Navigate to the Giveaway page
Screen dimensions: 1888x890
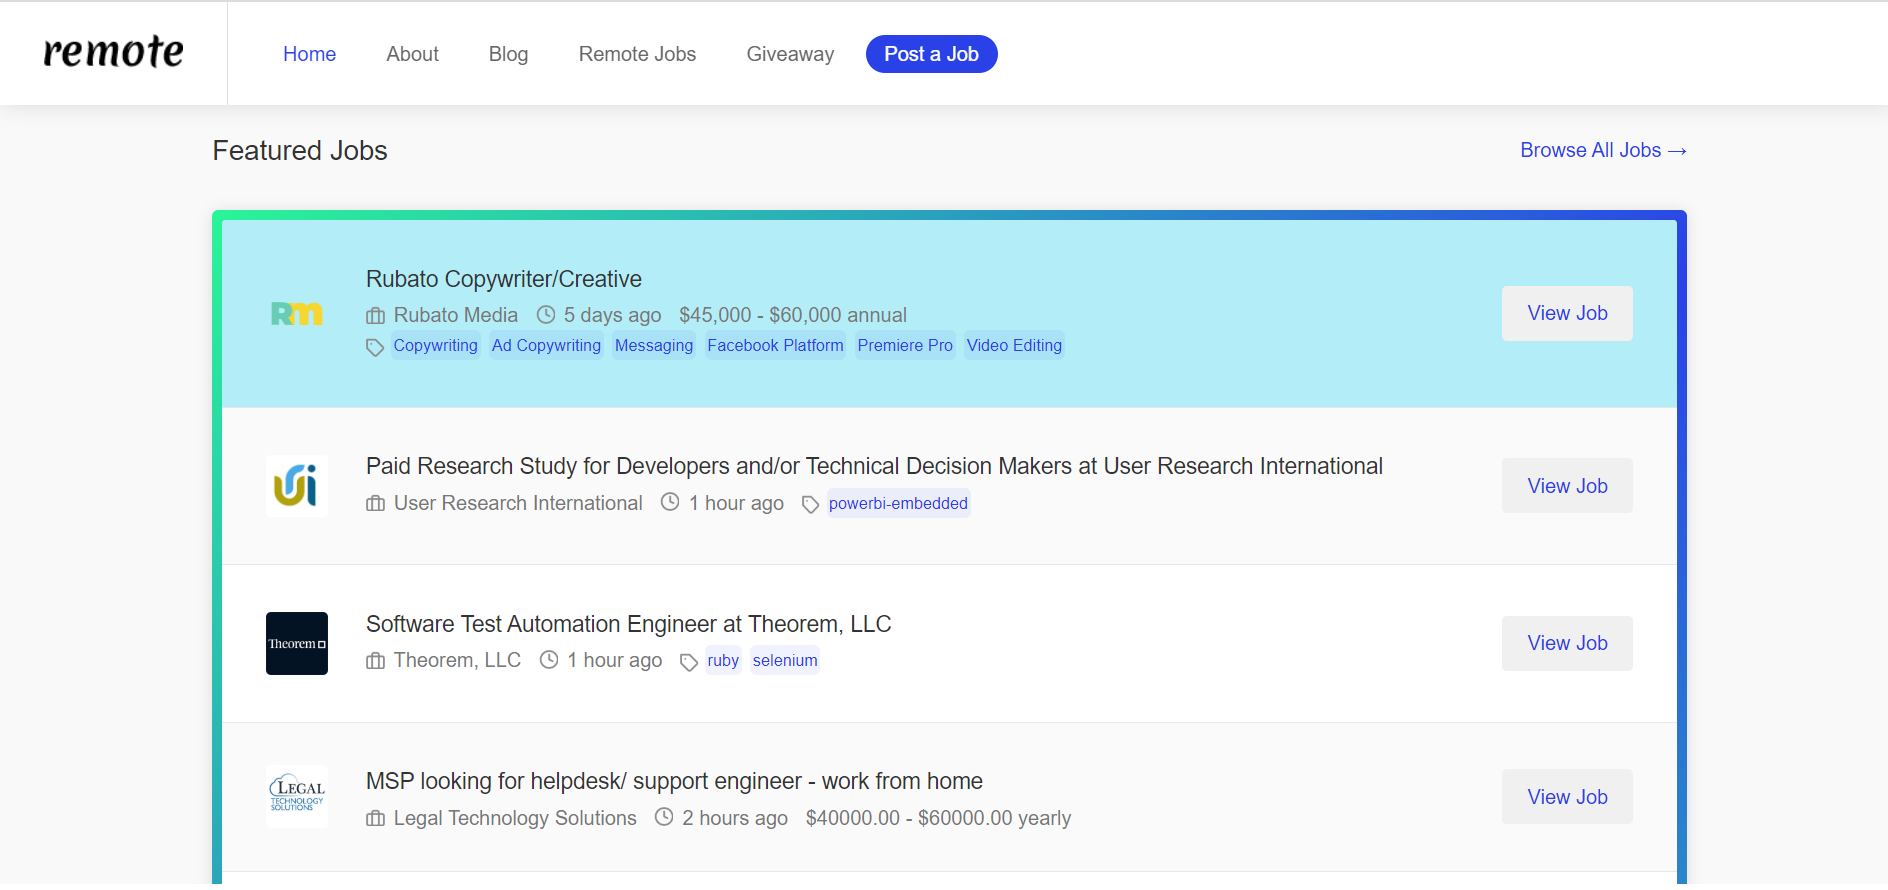790,54
